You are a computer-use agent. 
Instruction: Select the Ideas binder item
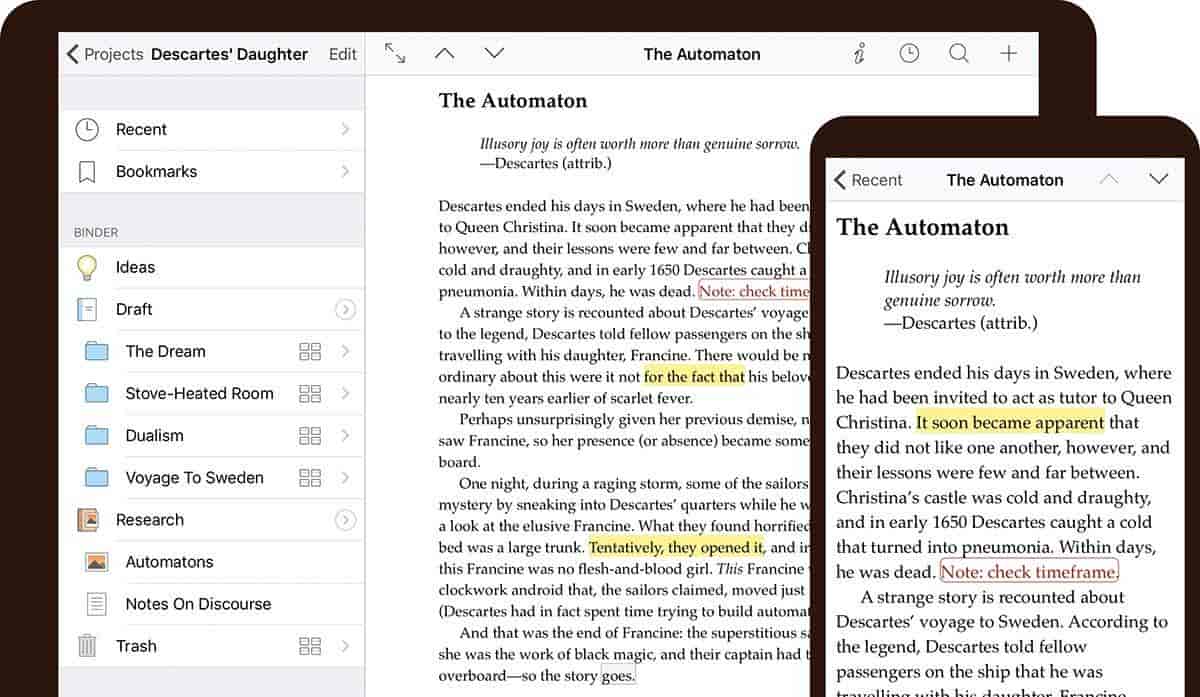[x=212, y=267]
